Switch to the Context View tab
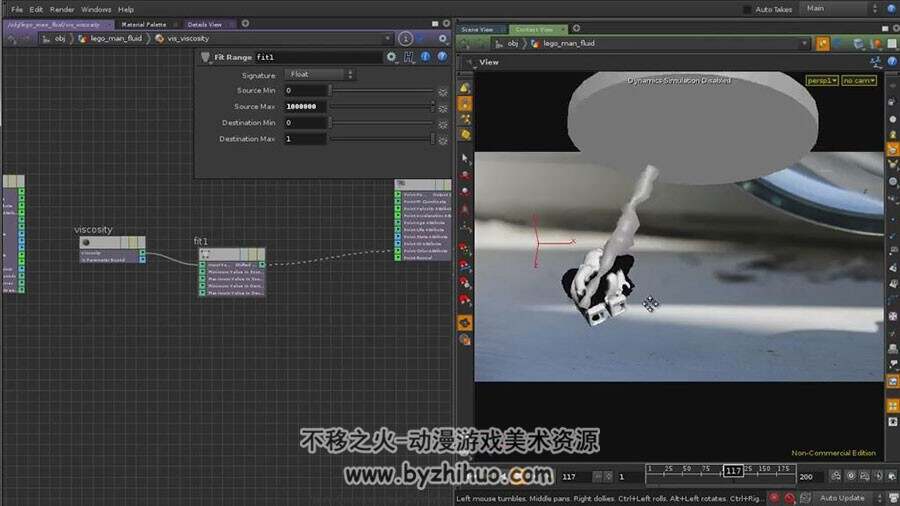 pyautogui.click(x=534, y=29)
